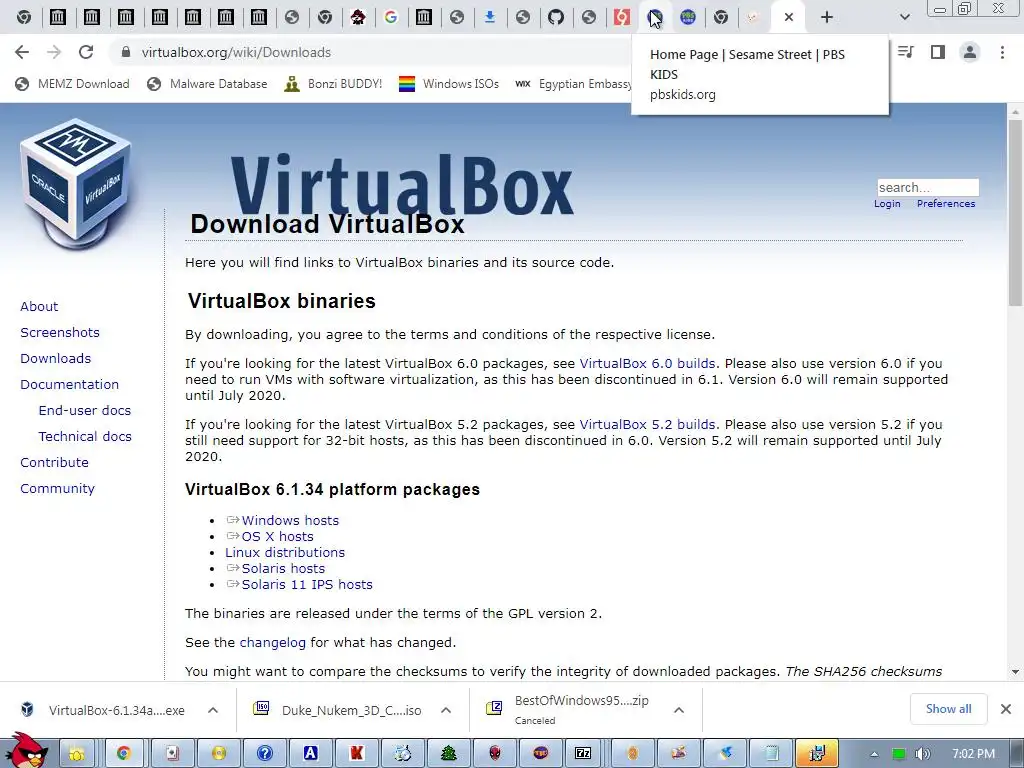Close the active VirtualBox tab
1024x768 pixels.
click(x=788, y=17)
